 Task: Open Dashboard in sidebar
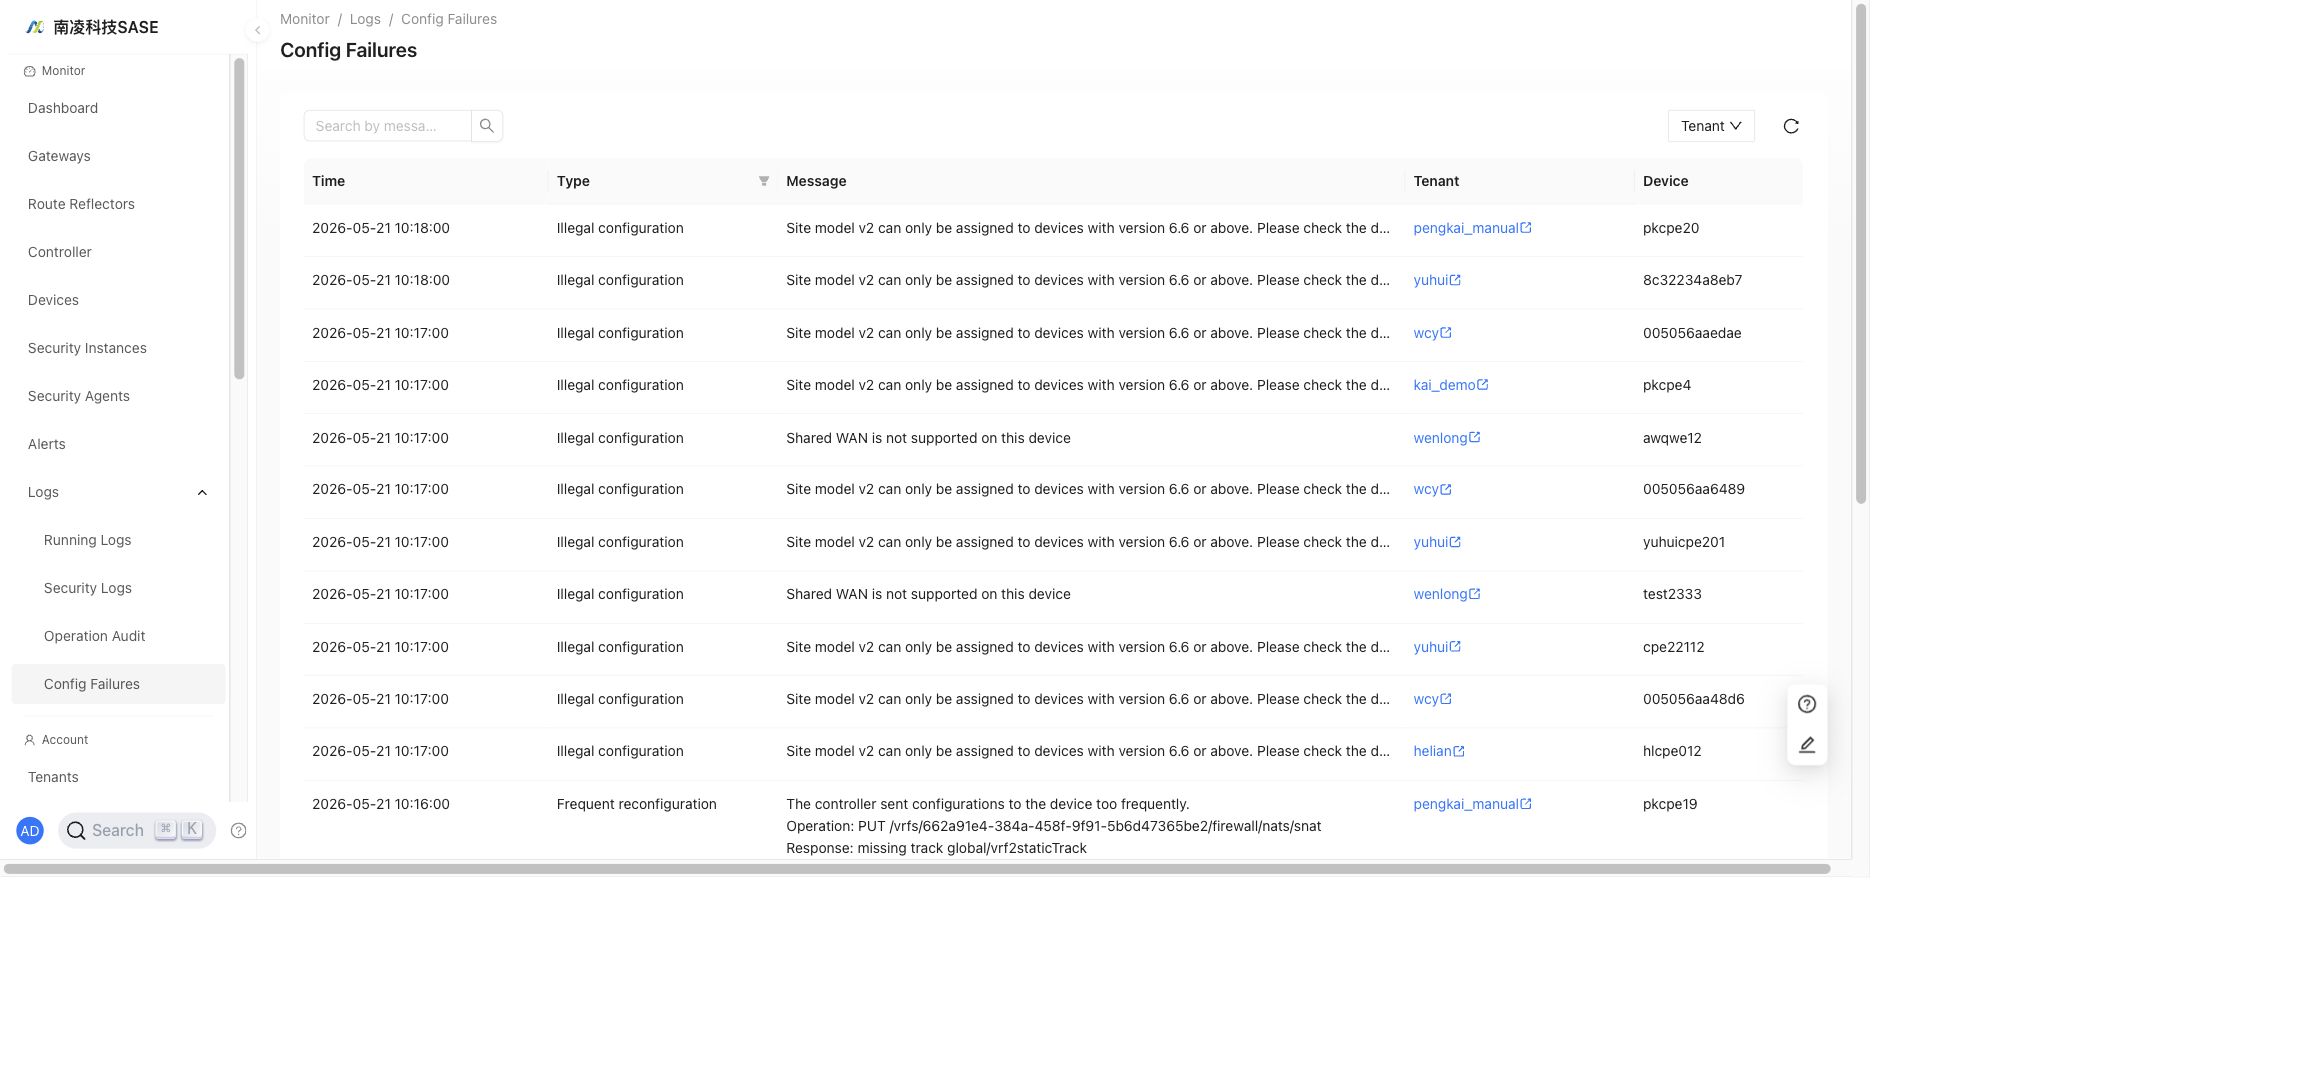pos(63,108)
